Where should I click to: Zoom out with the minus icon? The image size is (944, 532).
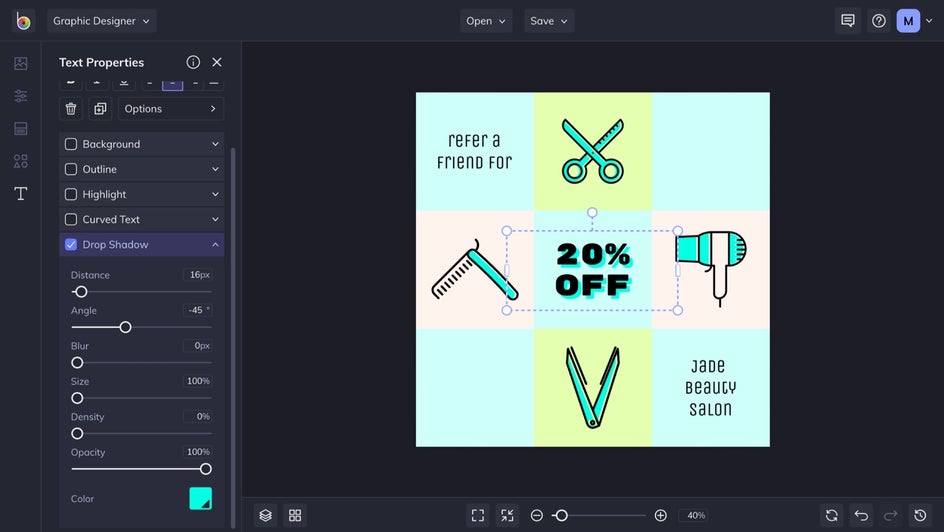click(x=537, y=515)
